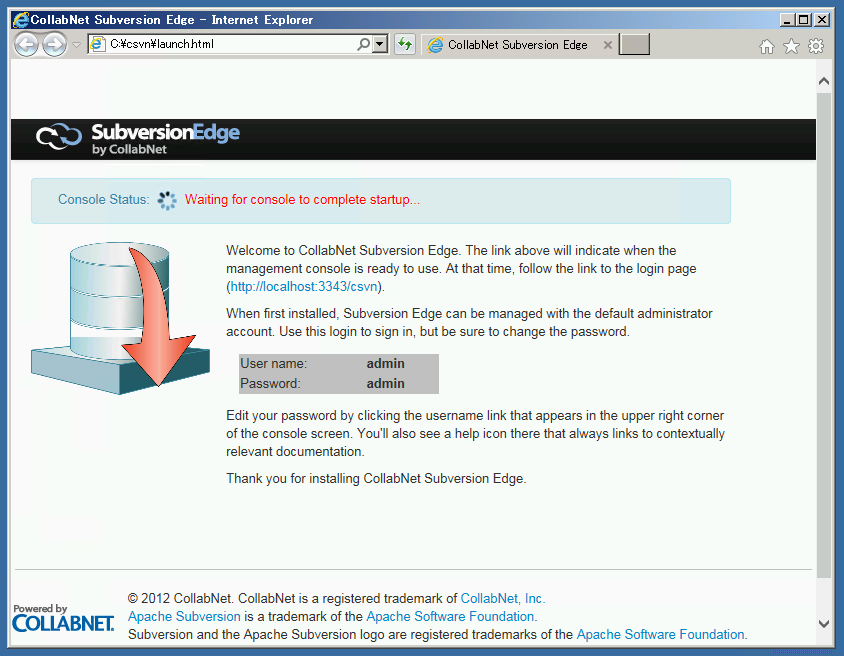This screenshot has height=656, width=844.
Task: Open the Tools gear icon
Action: [816, 46]
